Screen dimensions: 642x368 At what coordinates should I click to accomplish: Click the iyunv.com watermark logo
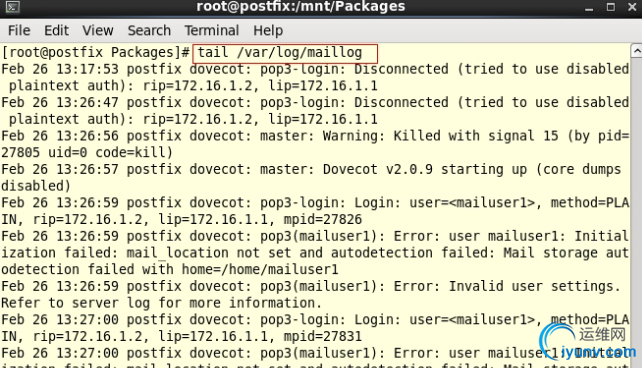coord(588,343)
